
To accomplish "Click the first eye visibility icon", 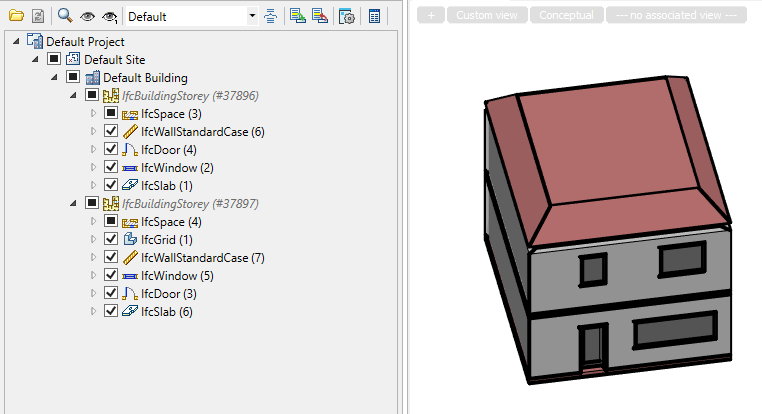I will [88, 16].
